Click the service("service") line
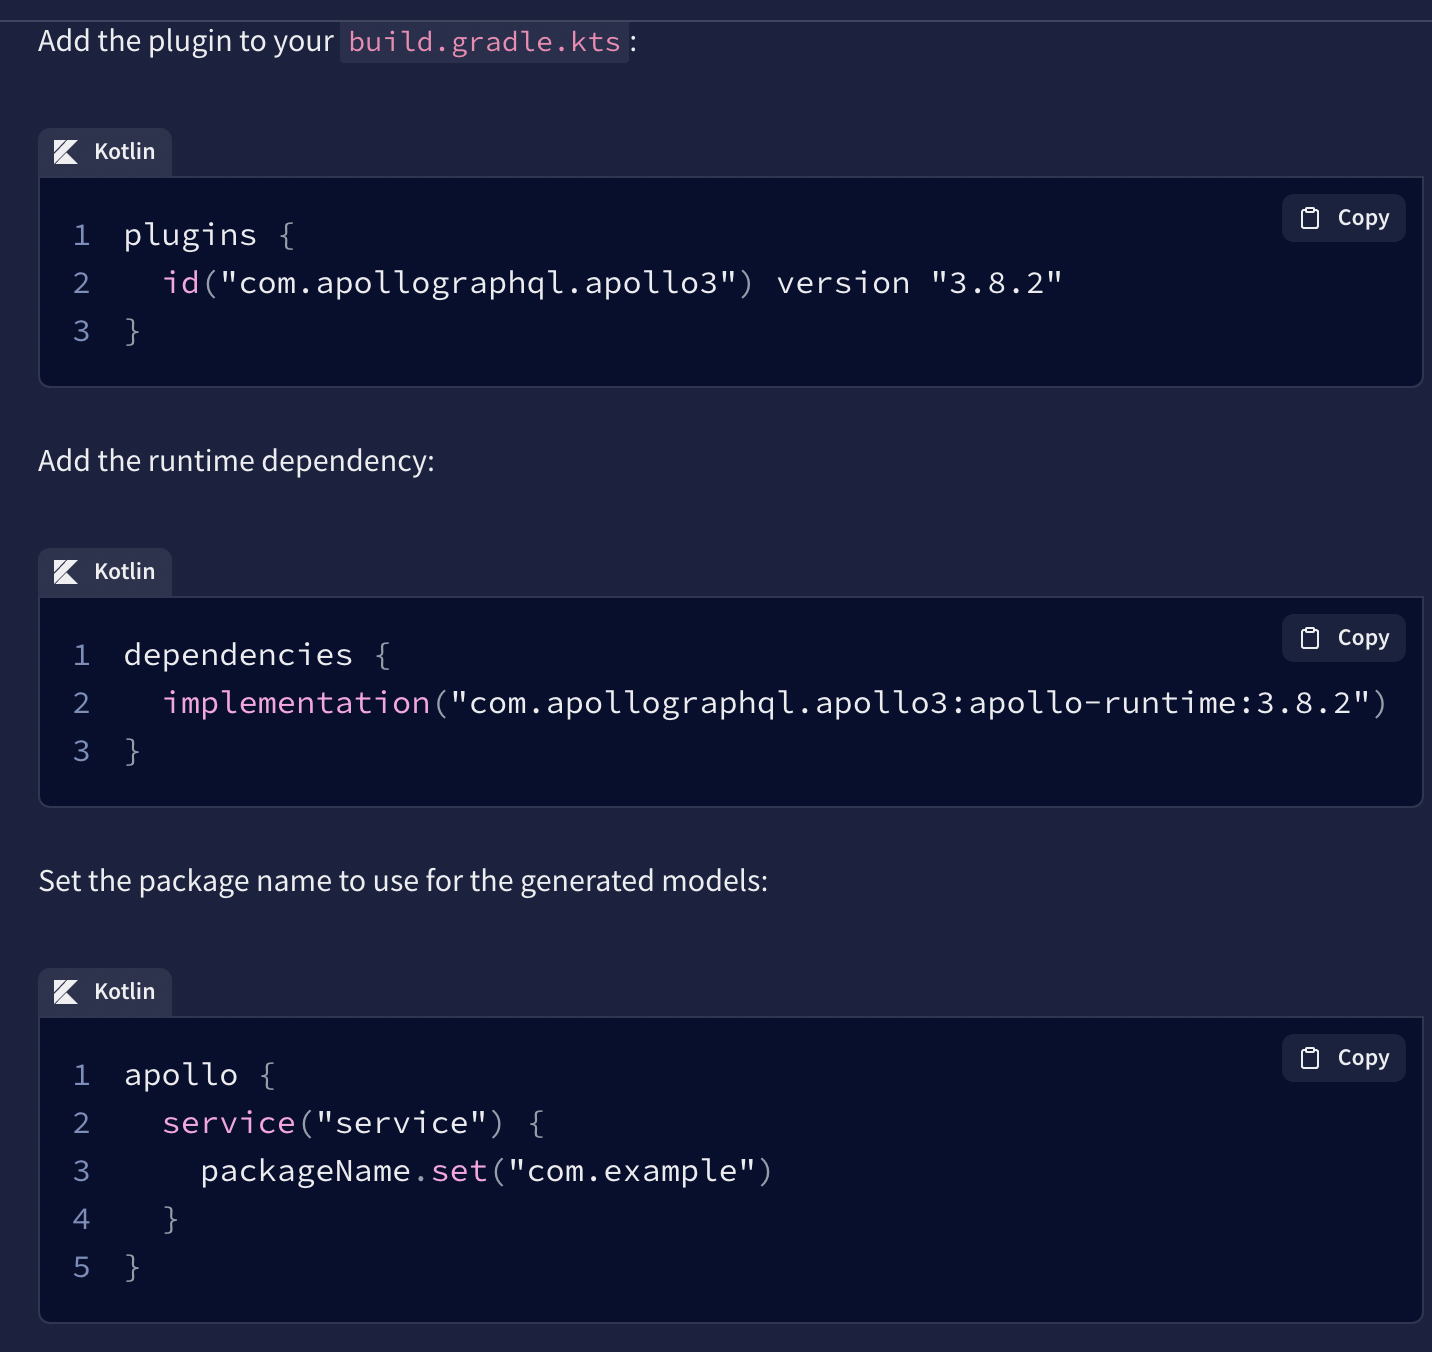The image size is (1432, 1352). [353, 1123]
